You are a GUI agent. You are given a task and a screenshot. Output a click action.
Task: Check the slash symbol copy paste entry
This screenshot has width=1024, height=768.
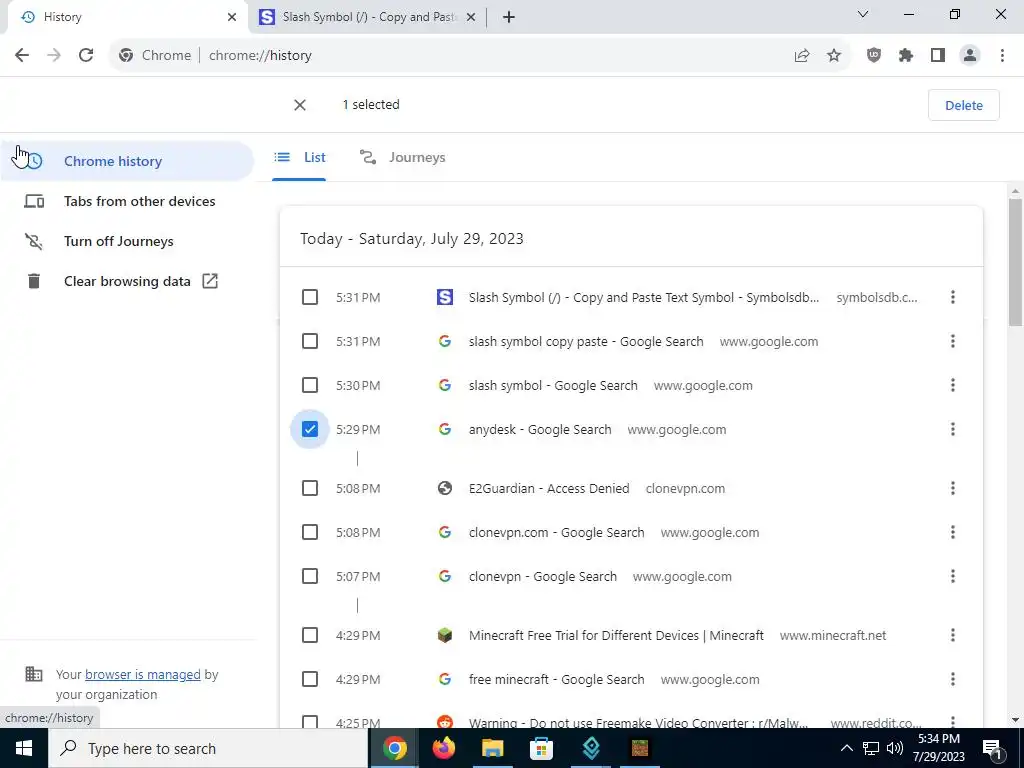tap(310, 342)
